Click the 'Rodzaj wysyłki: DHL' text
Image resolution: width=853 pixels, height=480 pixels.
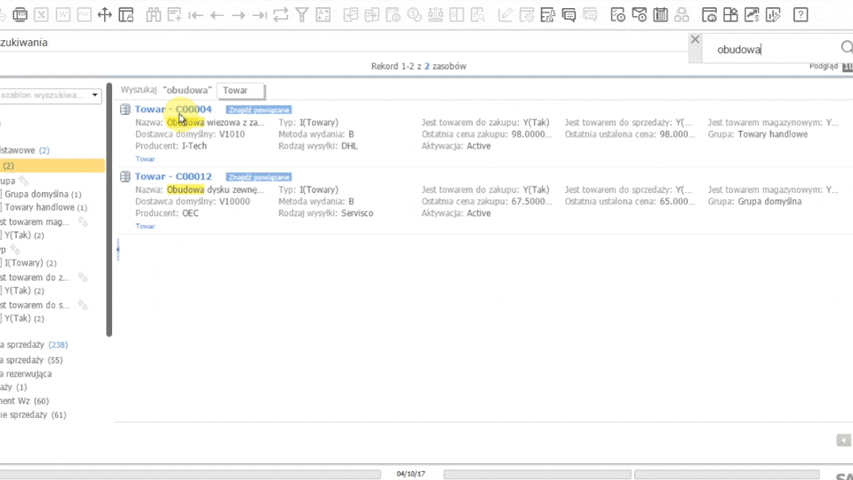318,146
